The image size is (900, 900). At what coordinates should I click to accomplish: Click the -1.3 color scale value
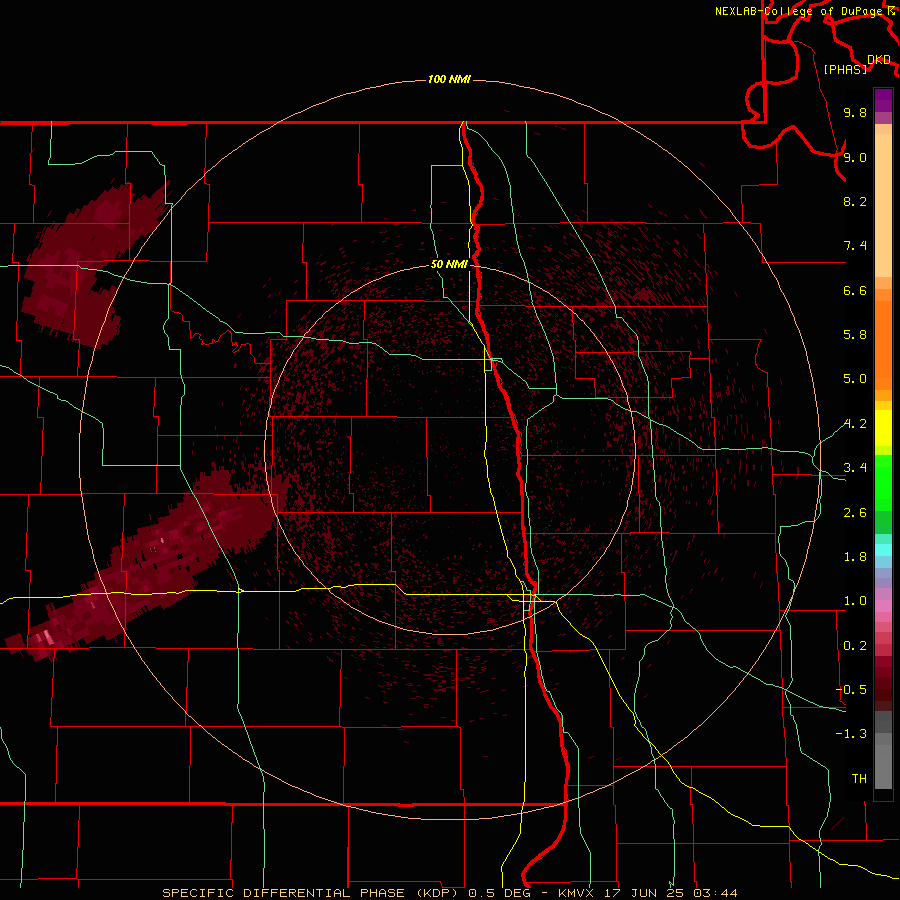tap(851, 734)
